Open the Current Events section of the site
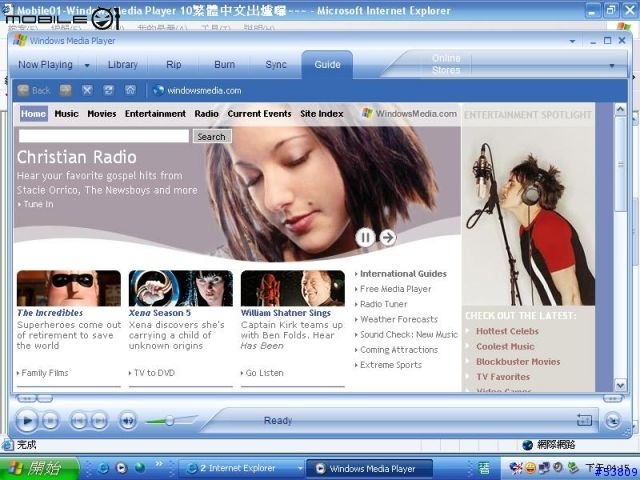The image size is (640, 480). coord(260,114)
